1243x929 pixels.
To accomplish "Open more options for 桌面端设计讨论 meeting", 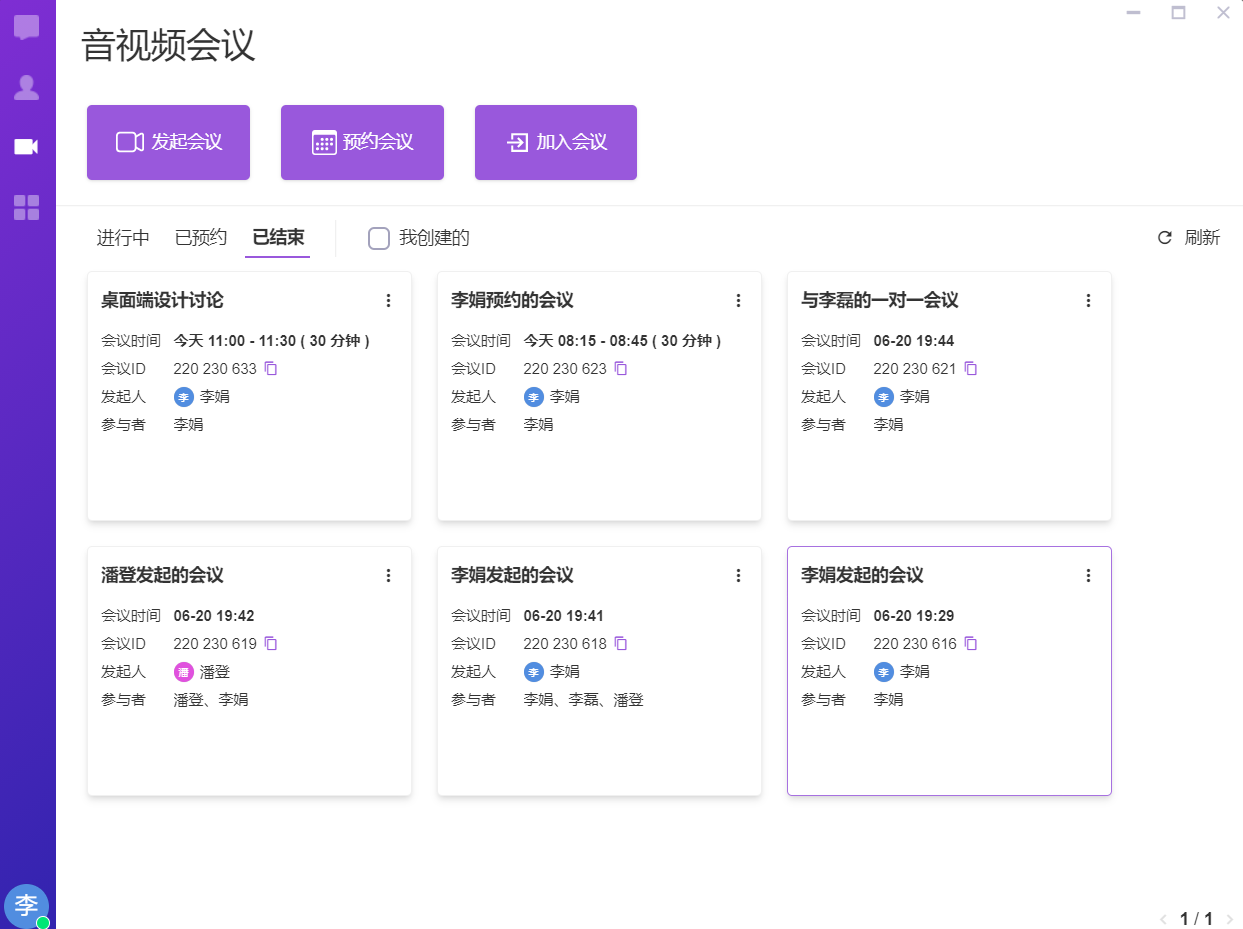I will pyautogui.click(x=389, y=300).
